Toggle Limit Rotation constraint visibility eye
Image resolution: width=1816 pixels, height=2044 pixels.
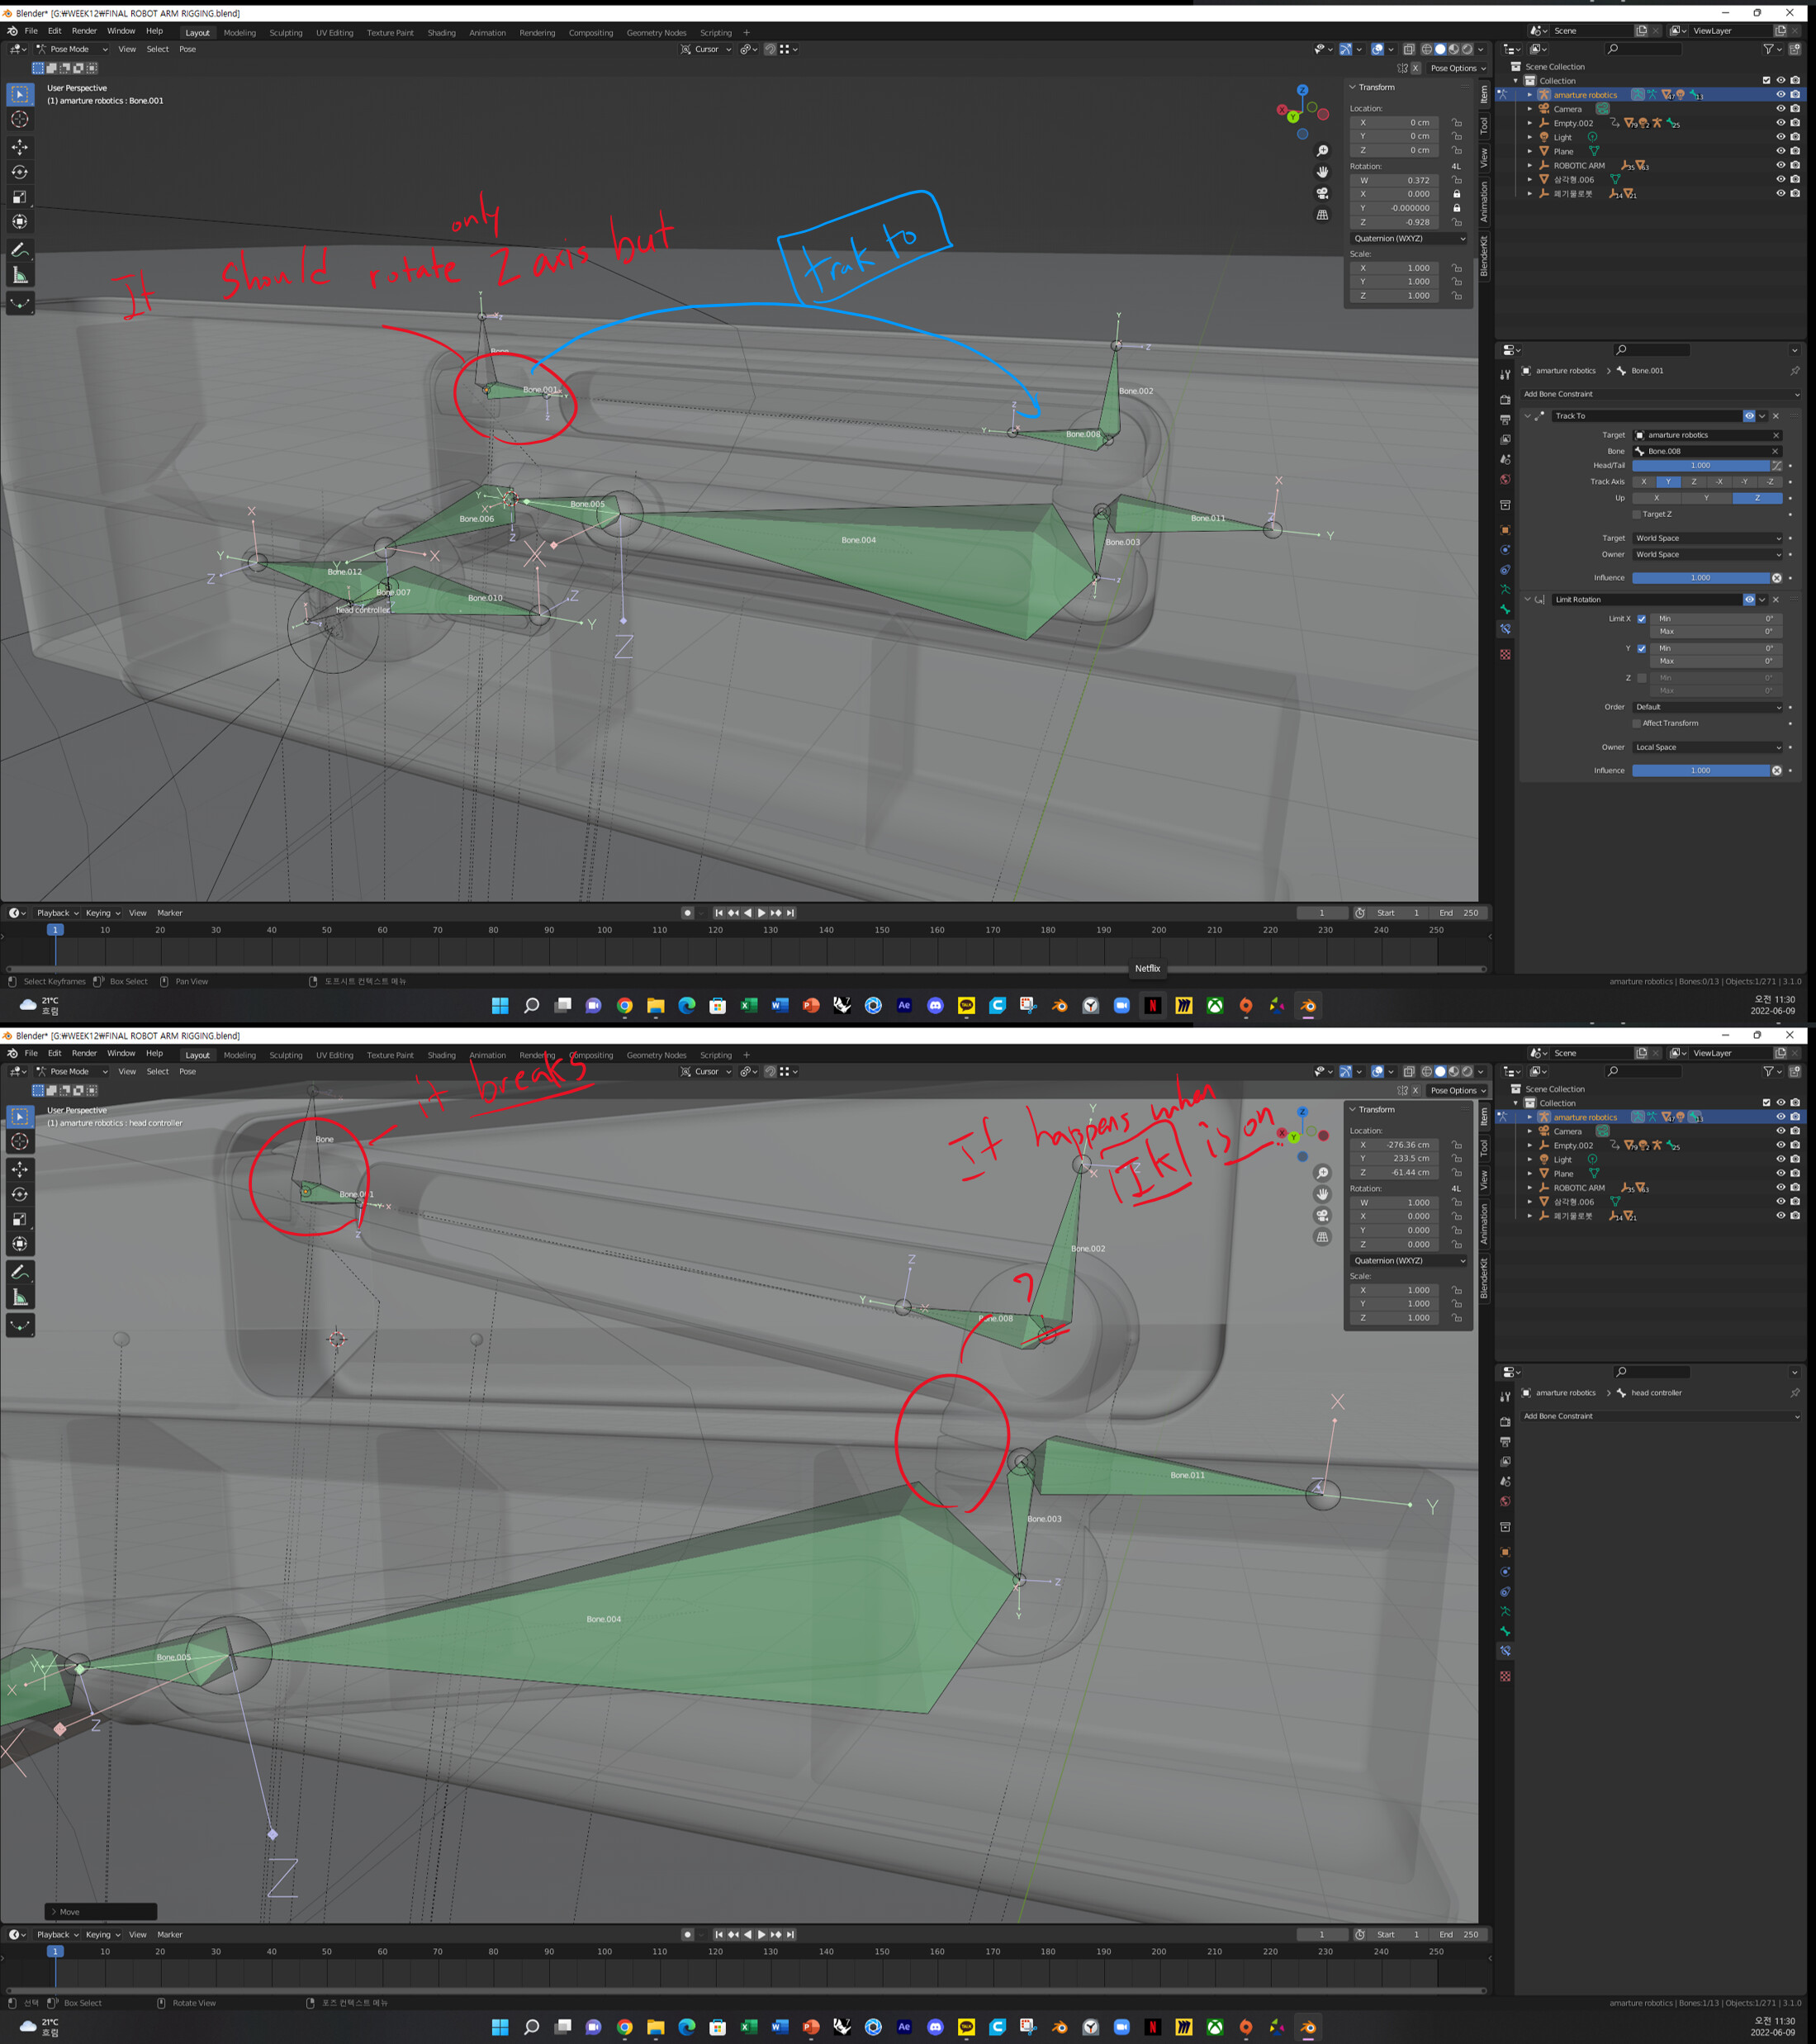click(1749, 600)
